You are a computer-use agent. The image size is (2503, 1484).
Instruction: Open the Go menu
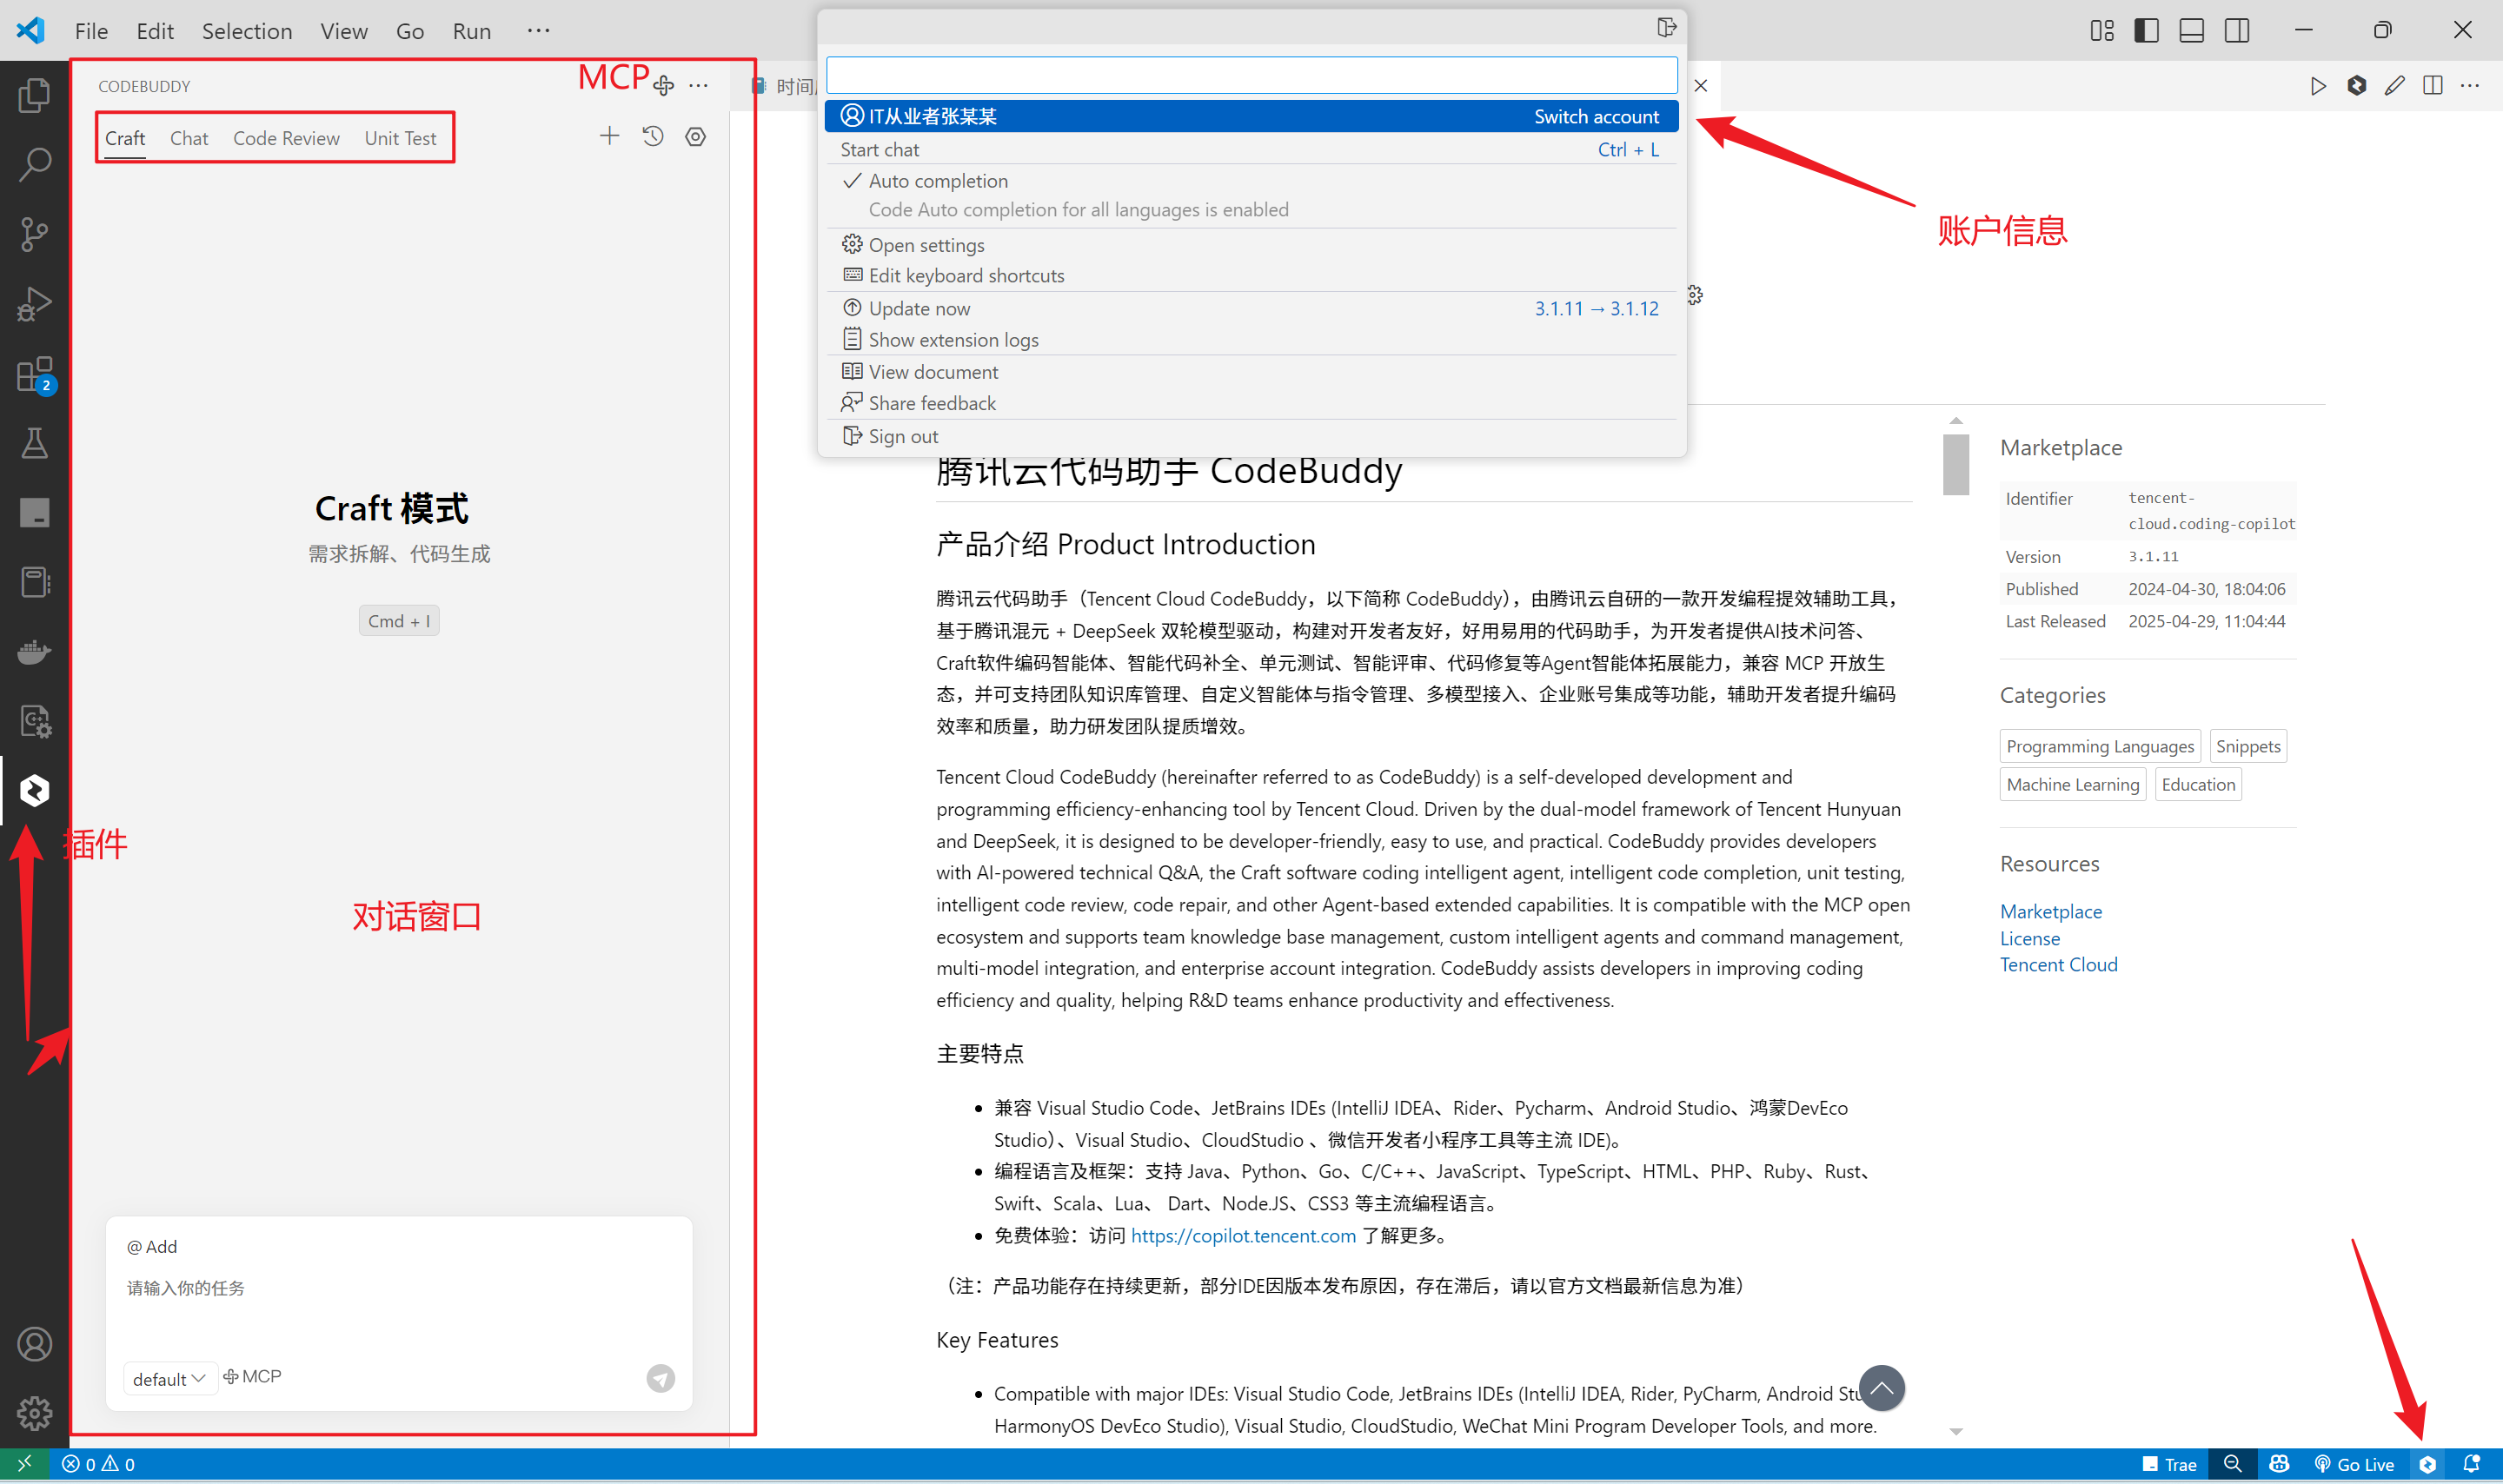(410, 31)
